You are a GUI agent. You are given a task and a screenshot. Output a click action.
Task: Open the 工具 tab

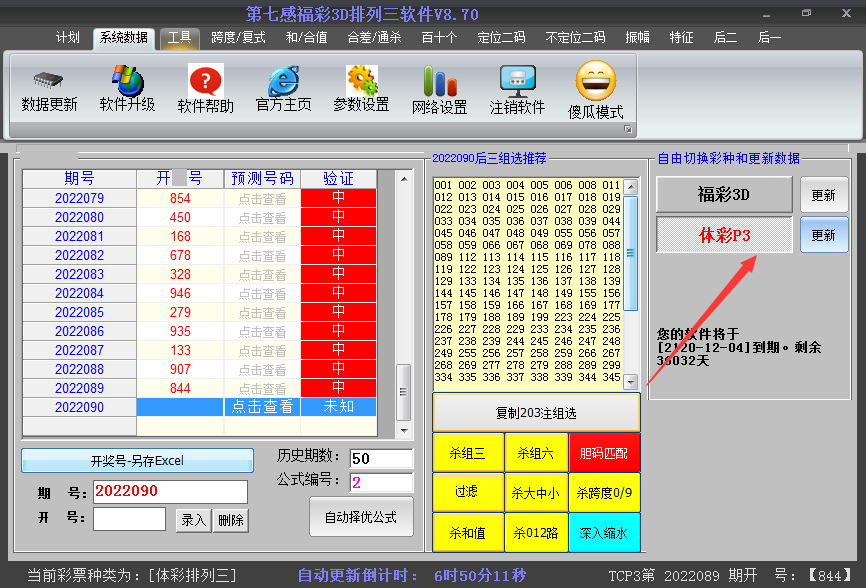(179, 38)
